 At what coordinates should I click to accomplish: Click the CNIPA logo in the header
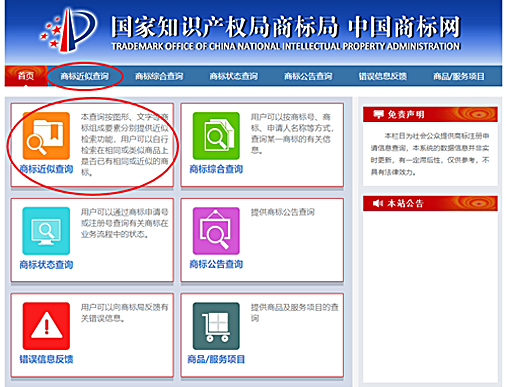point(68,31)
